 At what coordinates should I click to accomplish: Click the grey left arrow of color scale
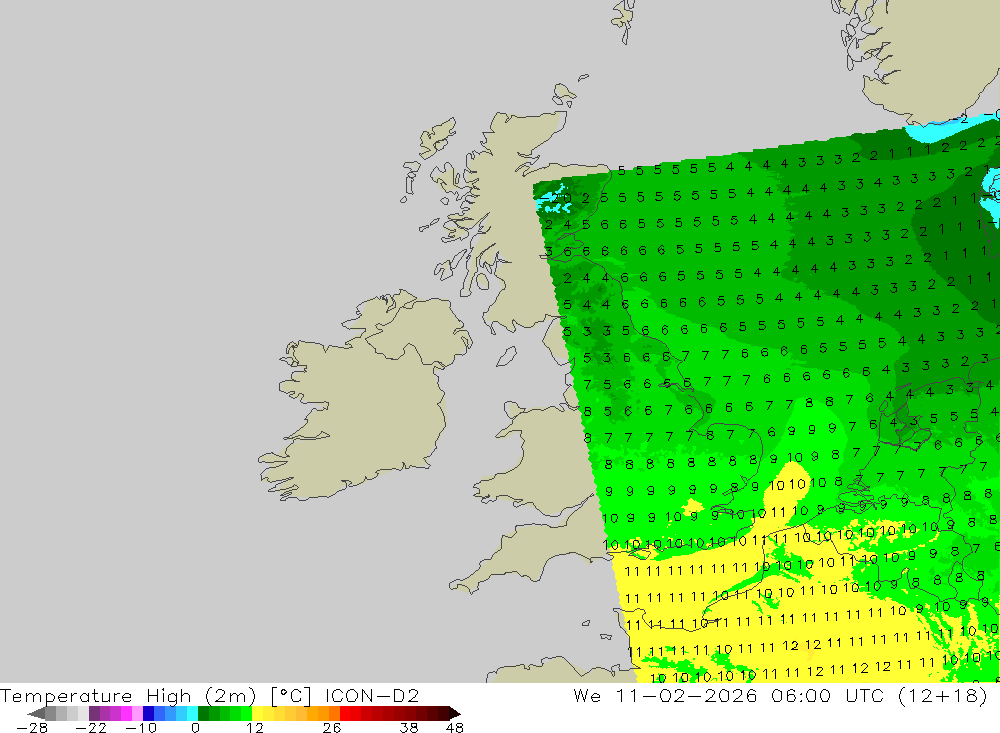pyautogui.click(x=36, y=713)
